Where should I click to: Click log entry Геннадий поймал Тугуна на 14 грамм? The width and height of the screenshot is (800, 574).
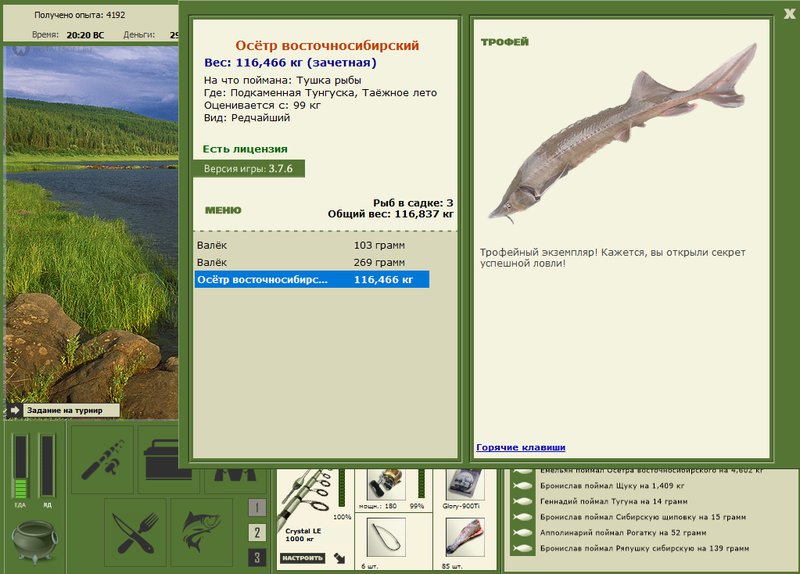pos(614,502)
